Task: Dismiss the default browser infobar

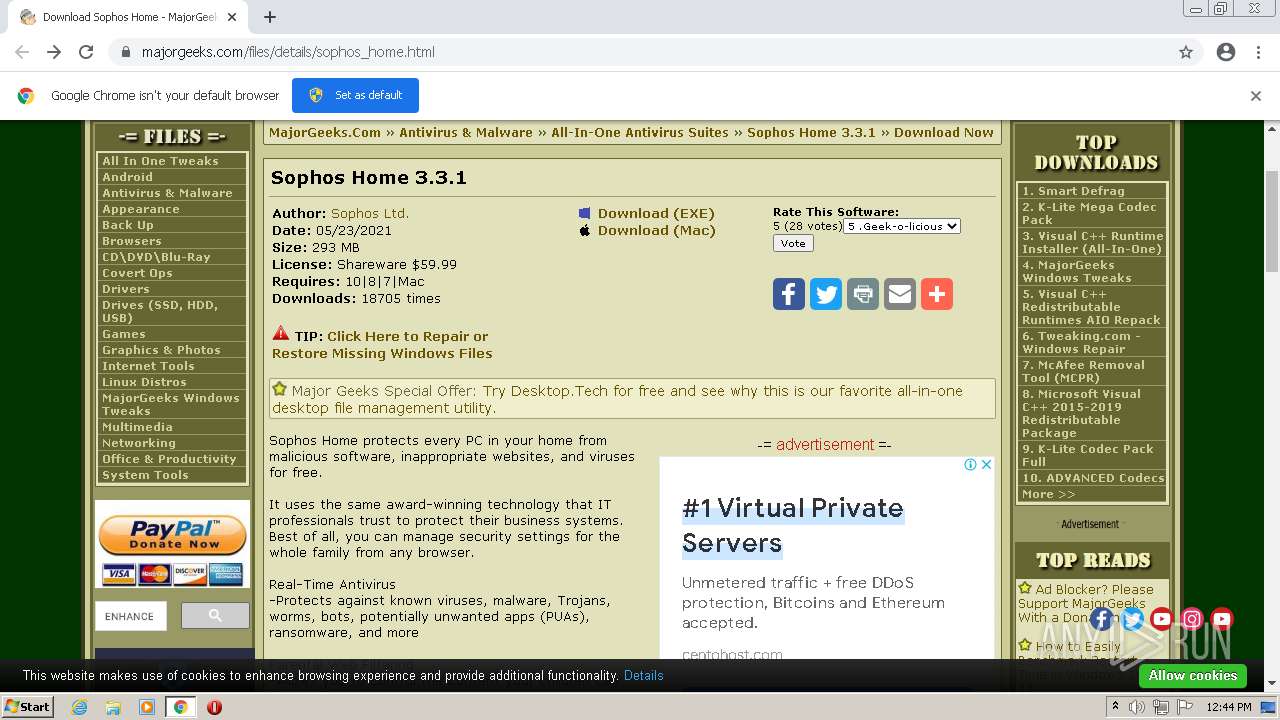Action: (x=1255, y=96)
